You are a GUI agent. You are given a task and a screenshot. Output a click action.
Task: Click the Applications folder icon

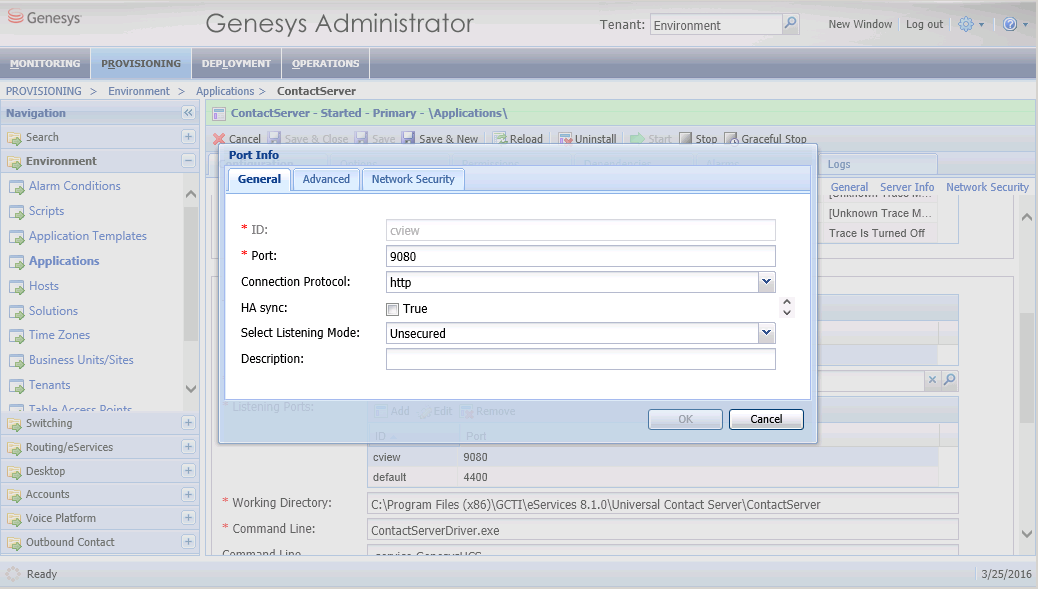[17, 262]
